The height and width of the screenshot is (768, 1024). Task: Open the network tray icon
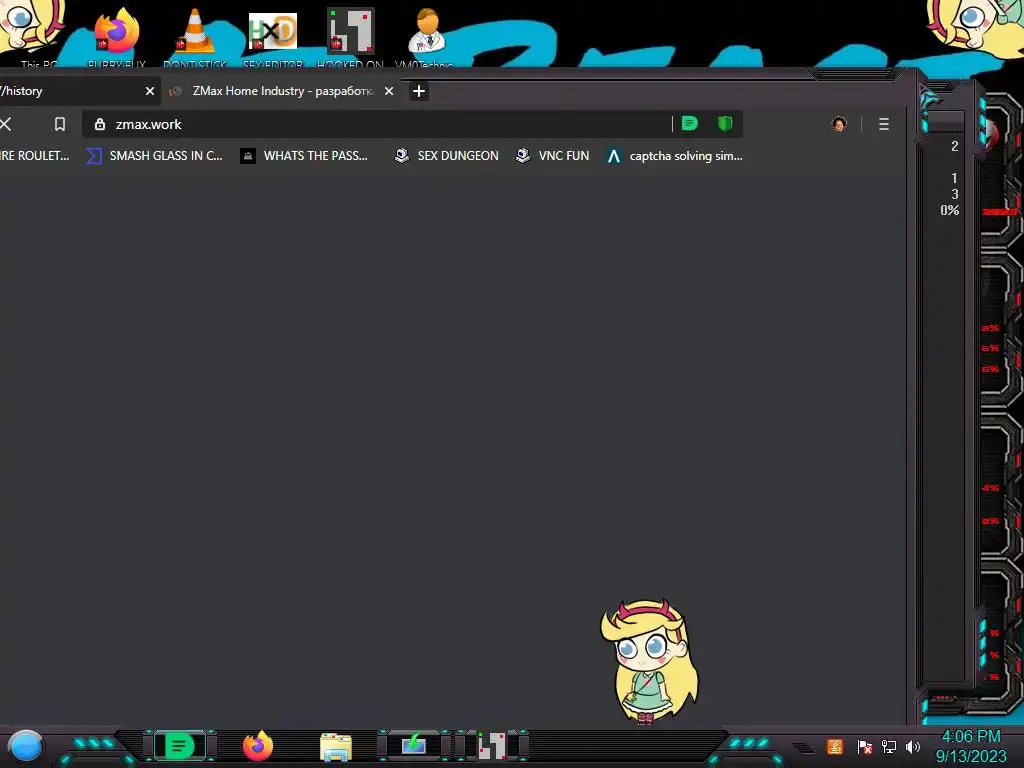click(889, 746)
